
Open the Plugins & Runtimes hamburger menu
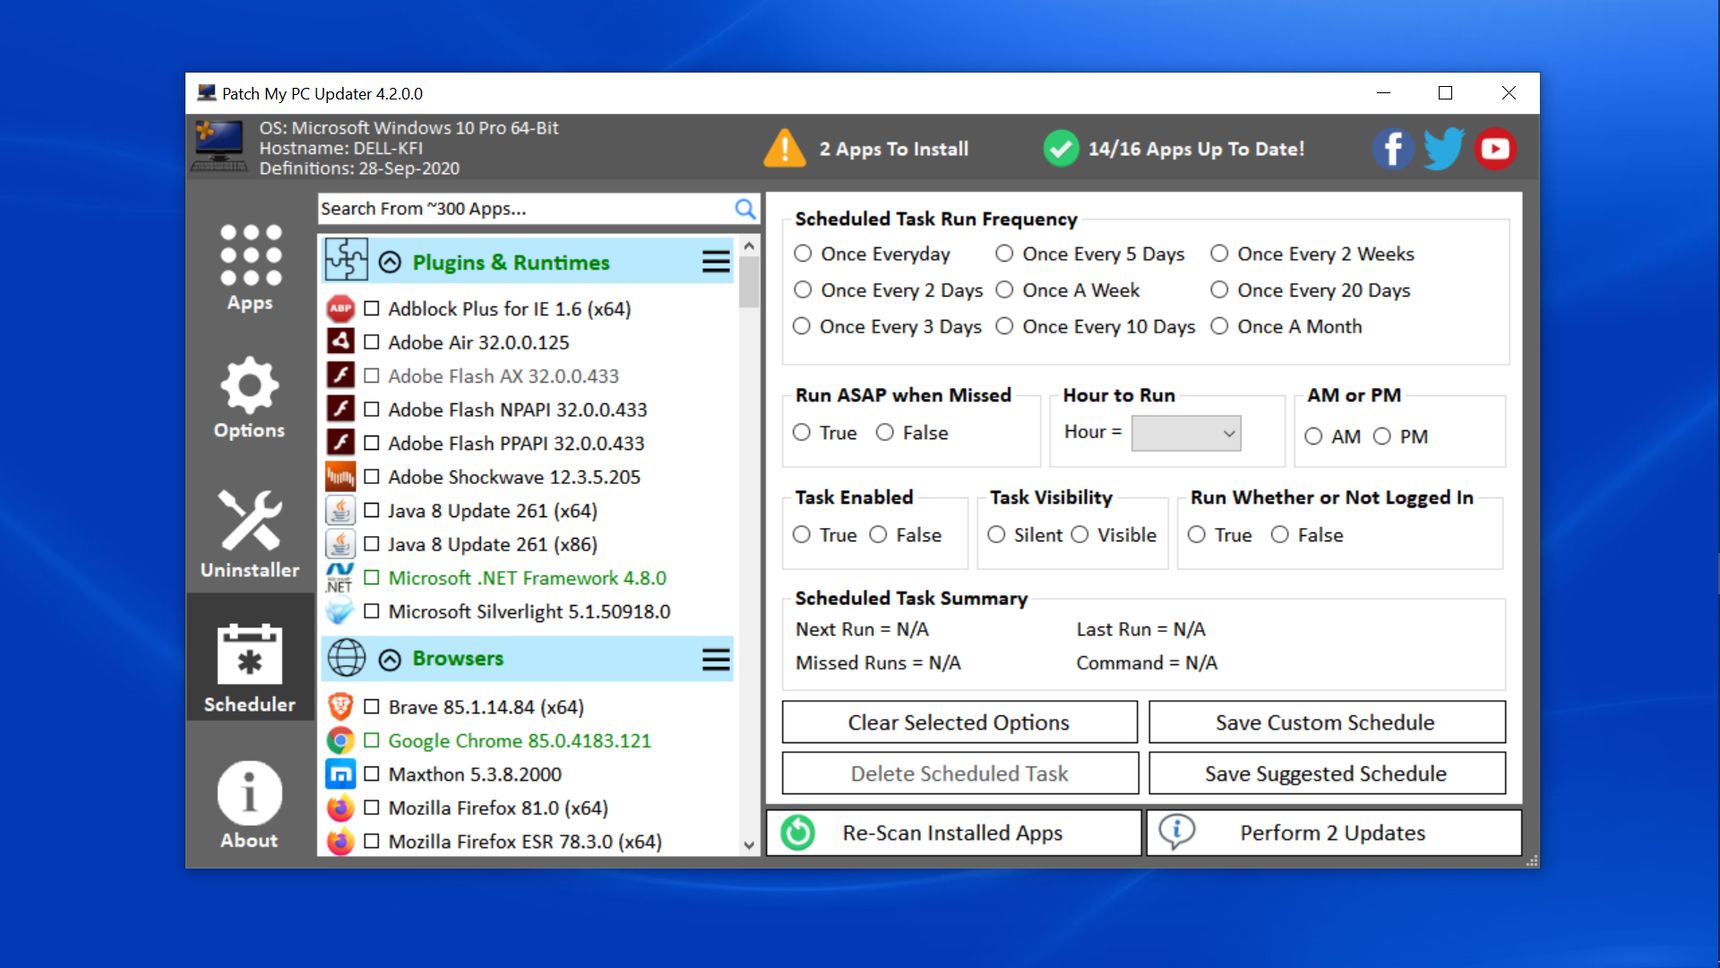(x=716, y=262)
